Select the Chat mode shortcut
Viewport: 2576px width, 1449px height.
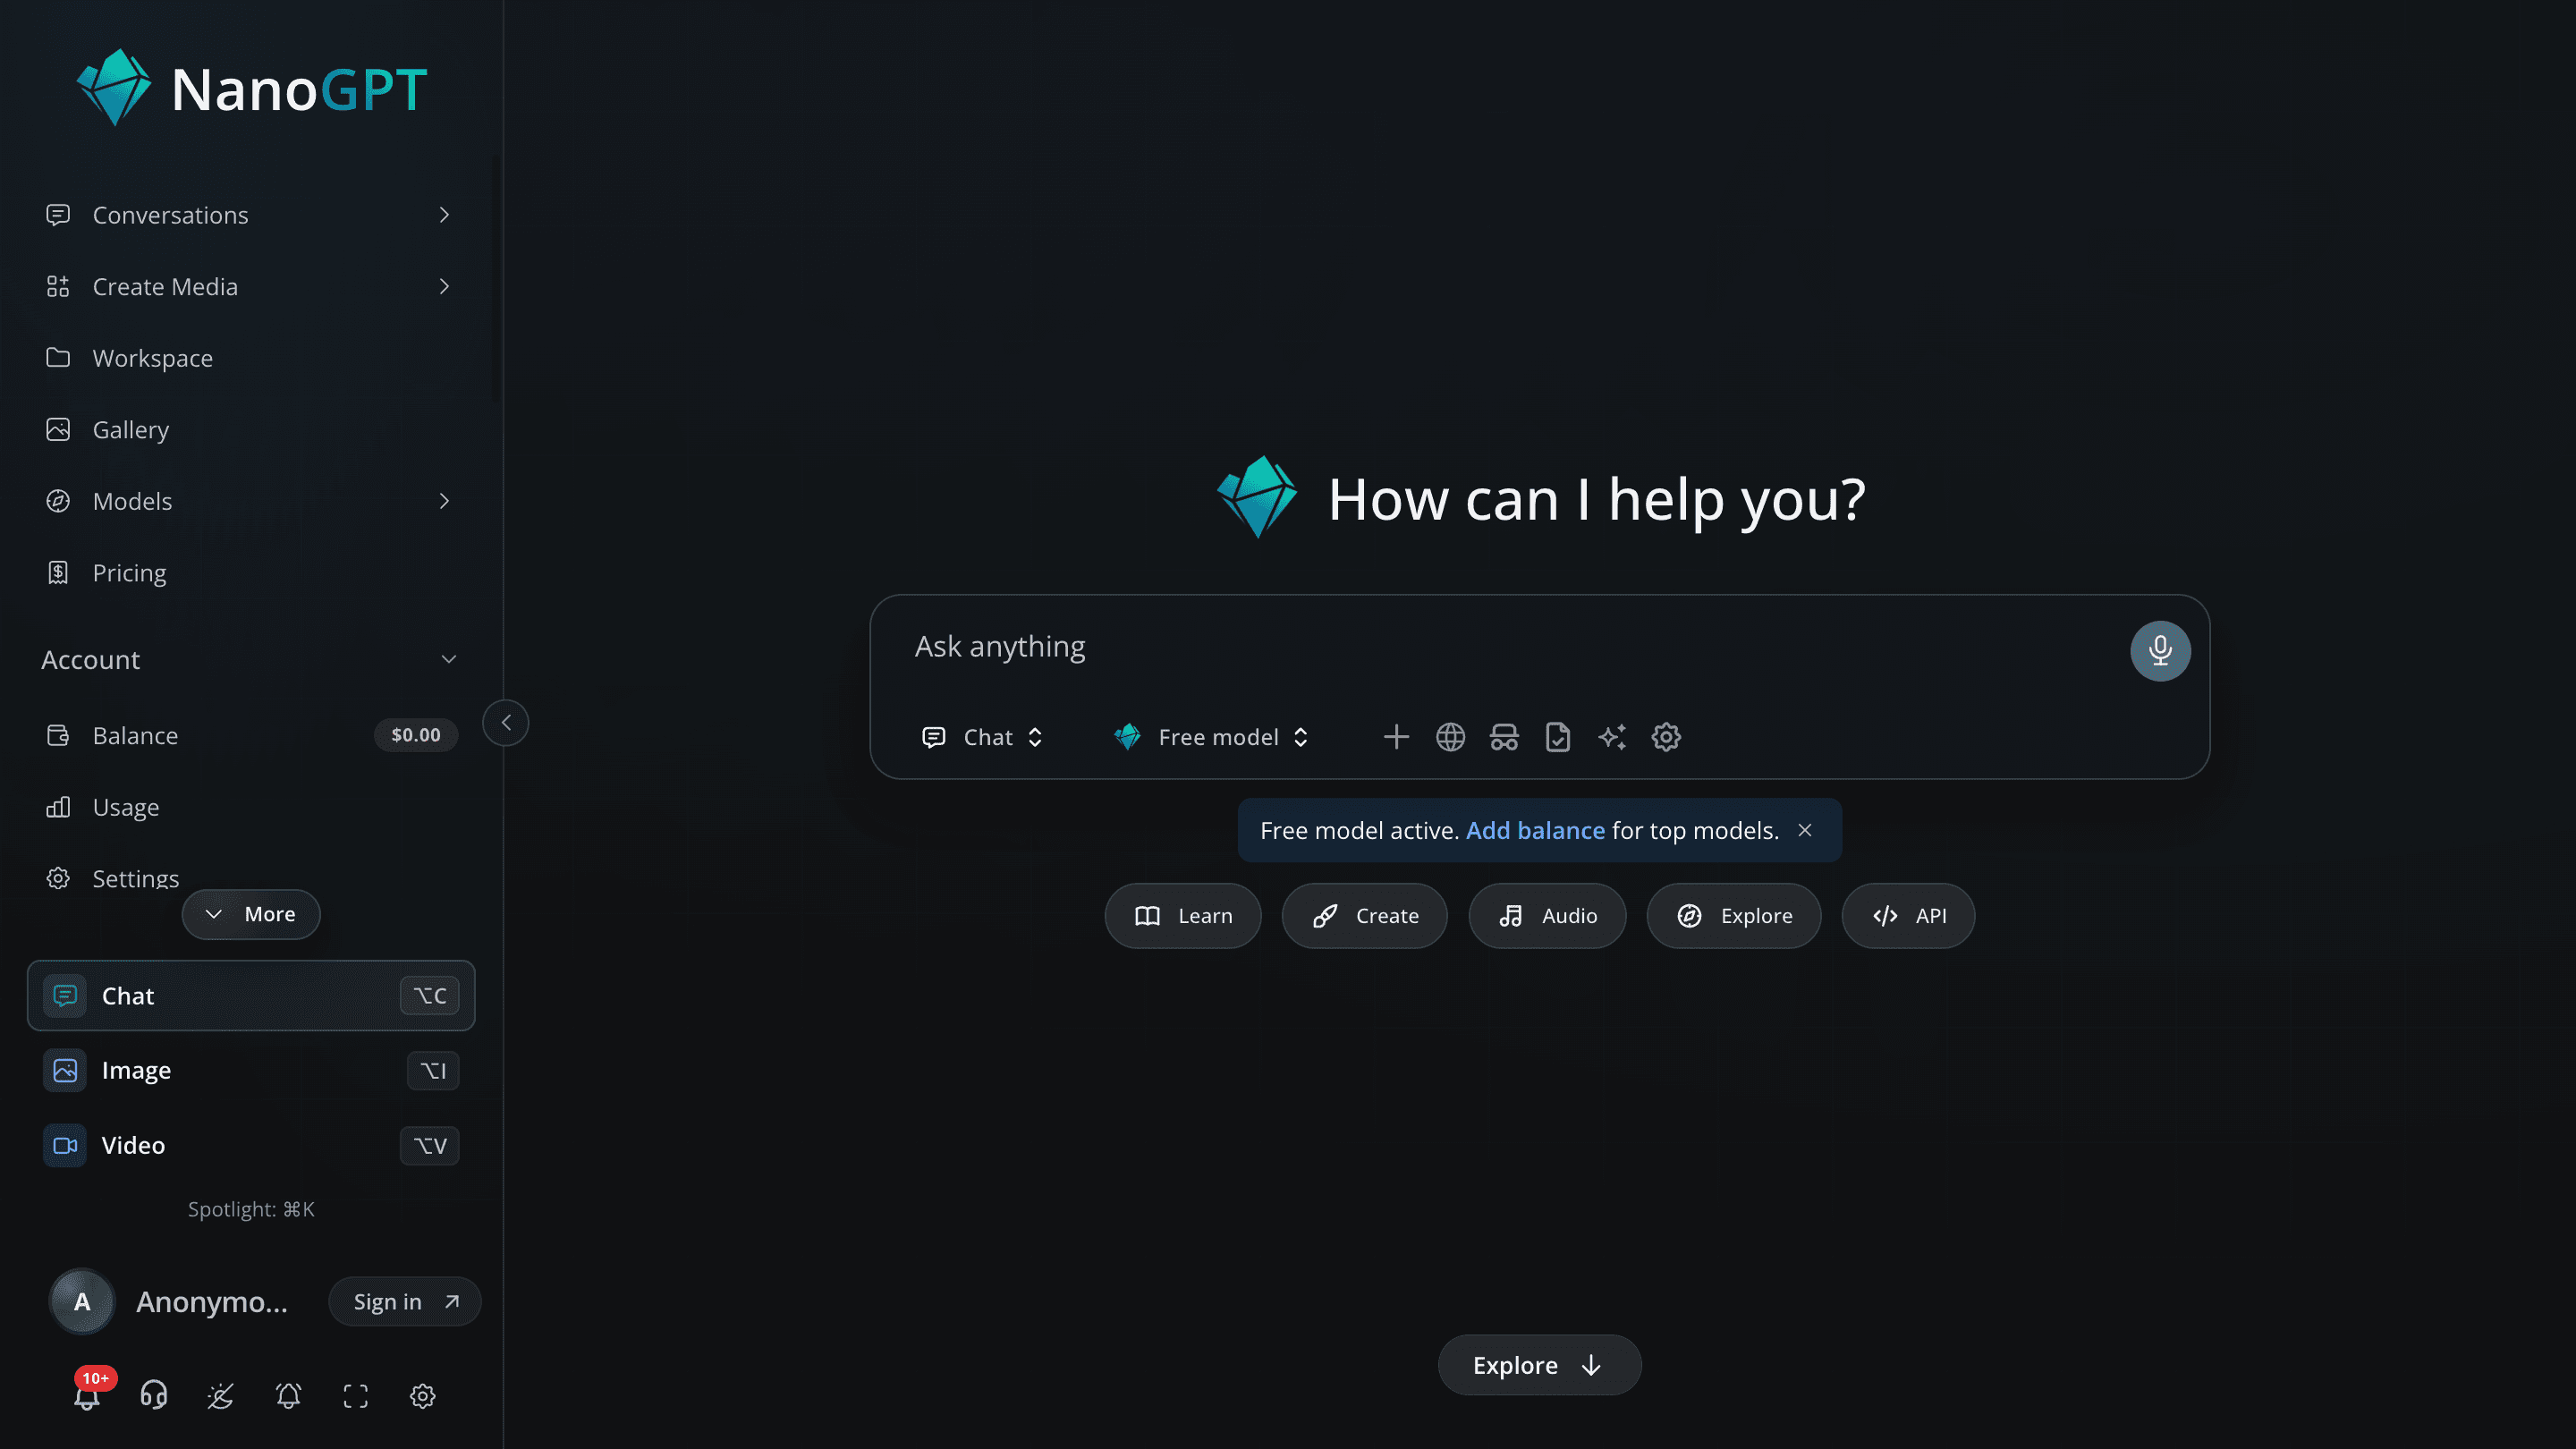point(251,995)
